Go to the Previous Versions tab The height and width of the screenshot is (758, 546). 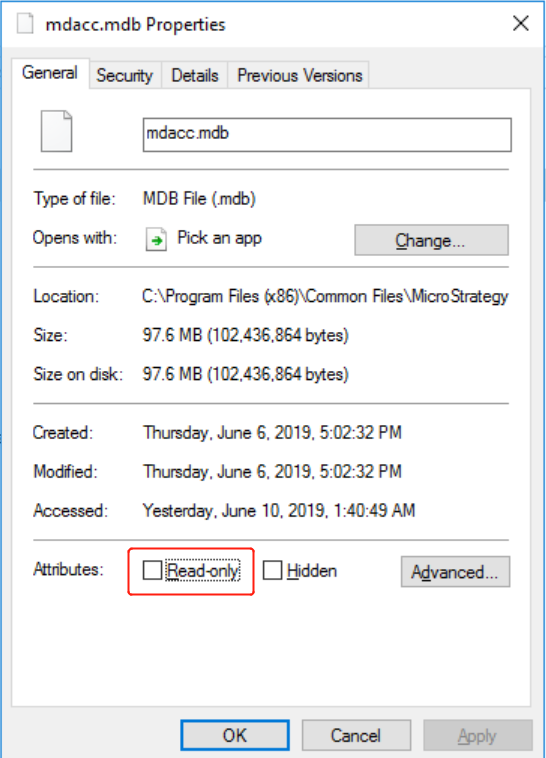299,75
